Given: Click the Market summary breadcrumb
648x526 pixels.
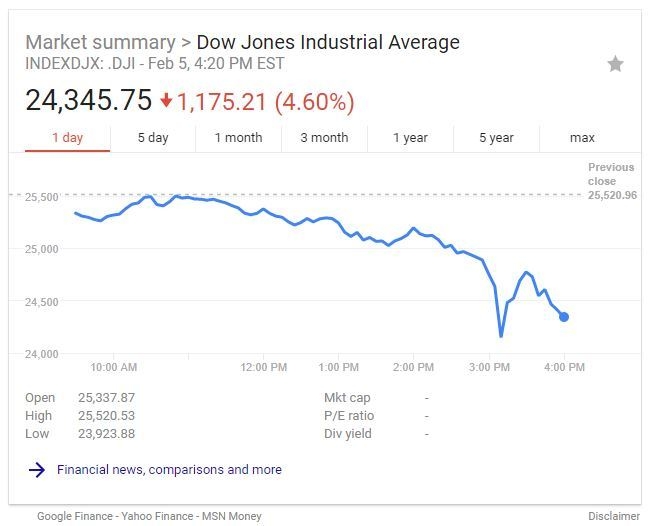Looking at the screenshot, I should pos(98,43).
